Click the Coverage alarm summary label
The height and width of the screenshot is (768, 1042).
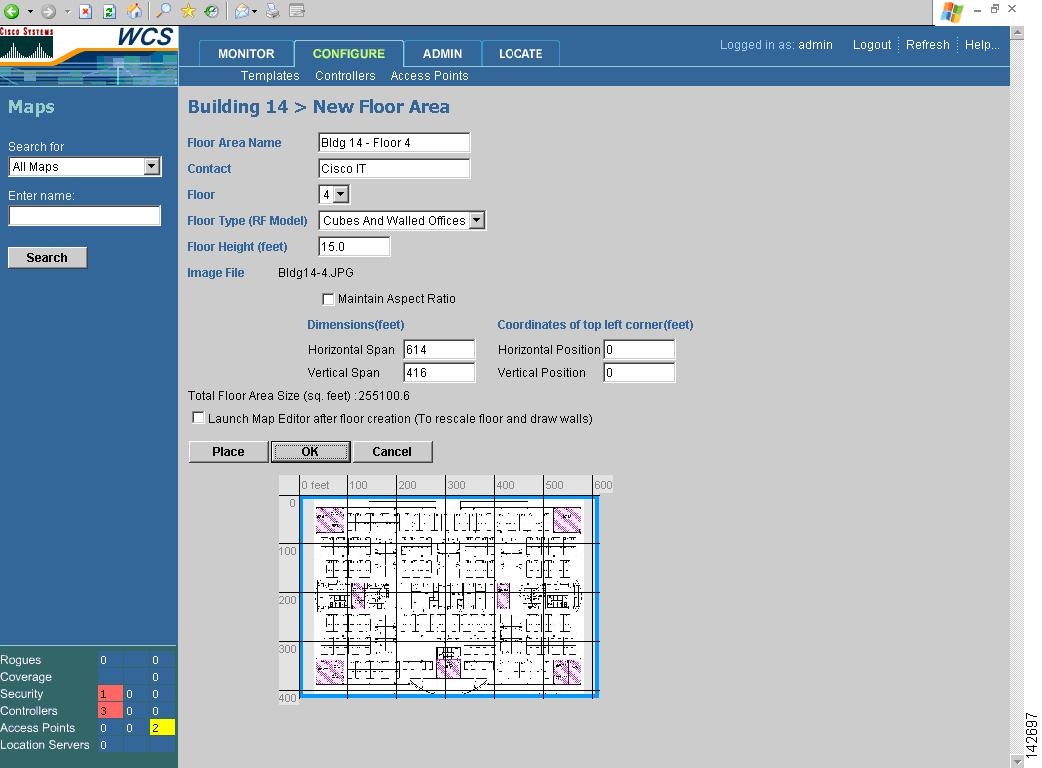[x=26, y=677]
